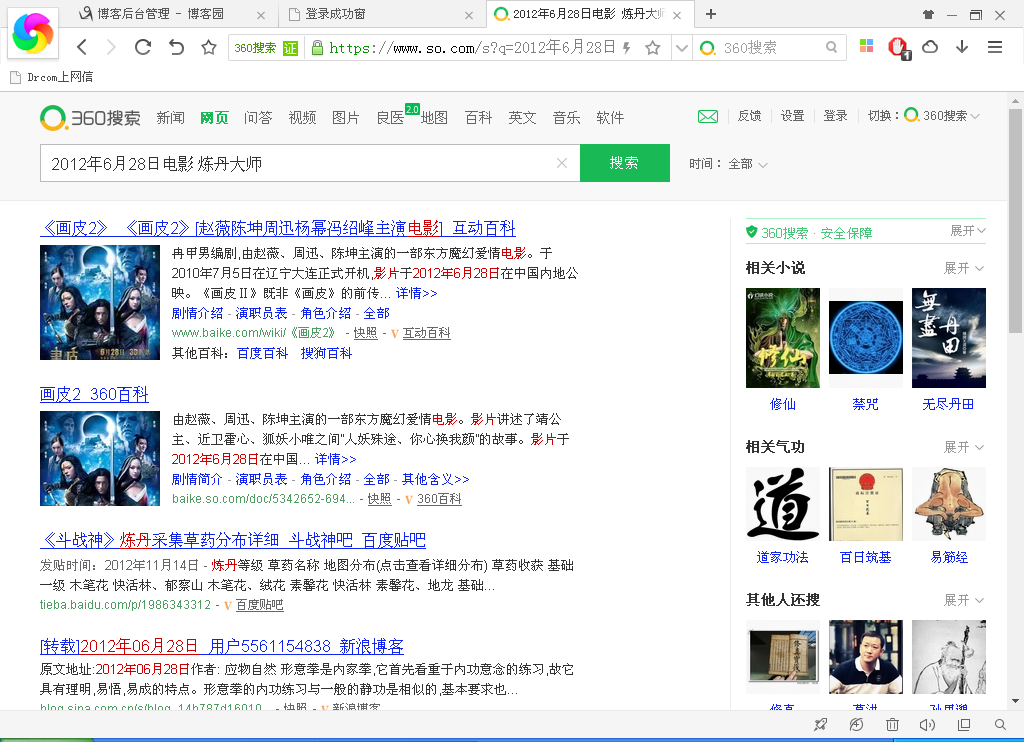The height and width of the screenshot is (742, 1024).
Task: Select the 音乐 search category
Action: (566, 118)
